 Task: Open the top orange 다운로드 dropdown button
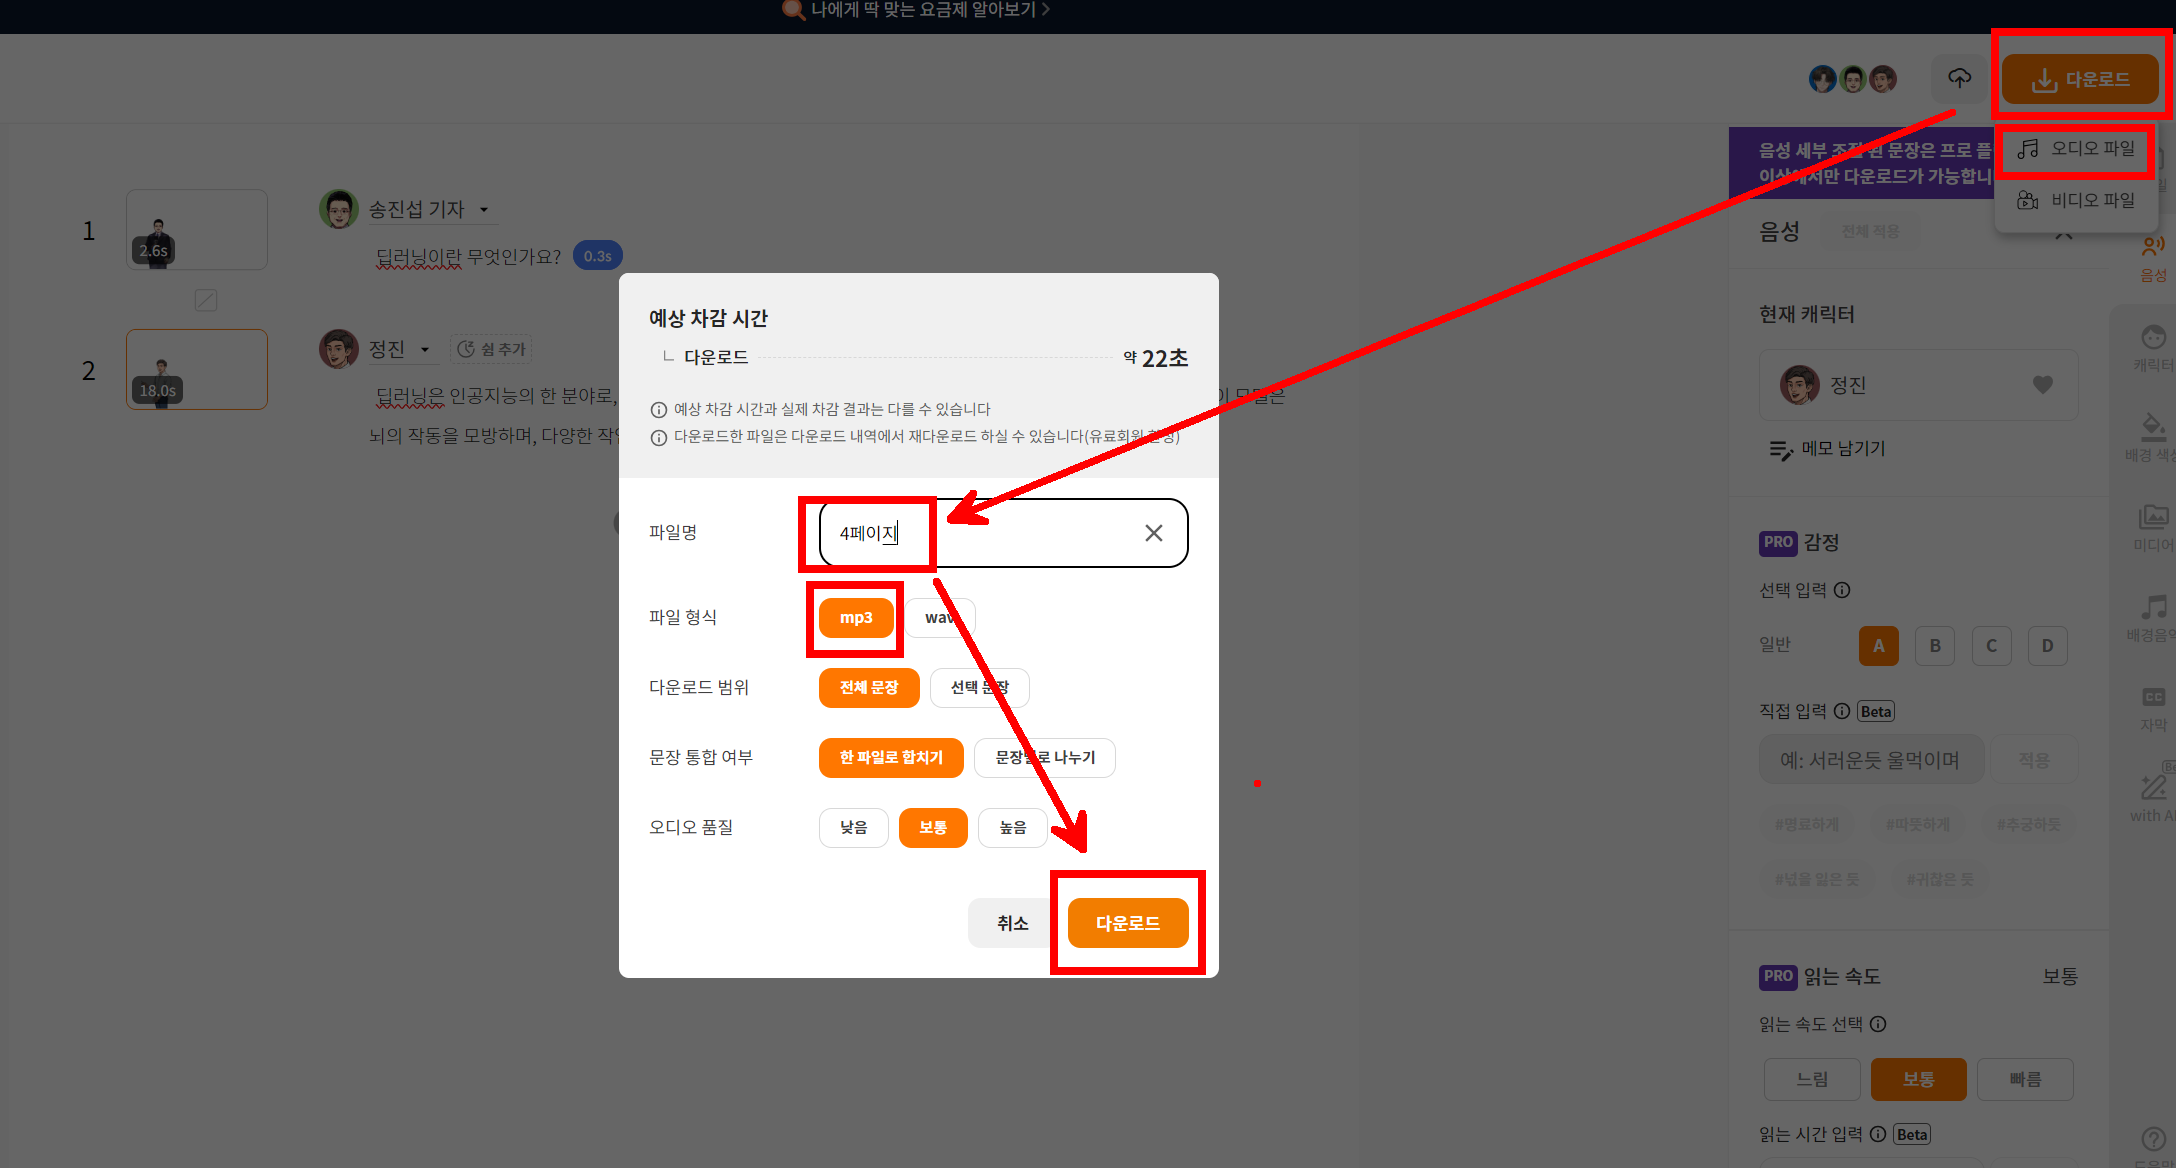coord(2079,80)
